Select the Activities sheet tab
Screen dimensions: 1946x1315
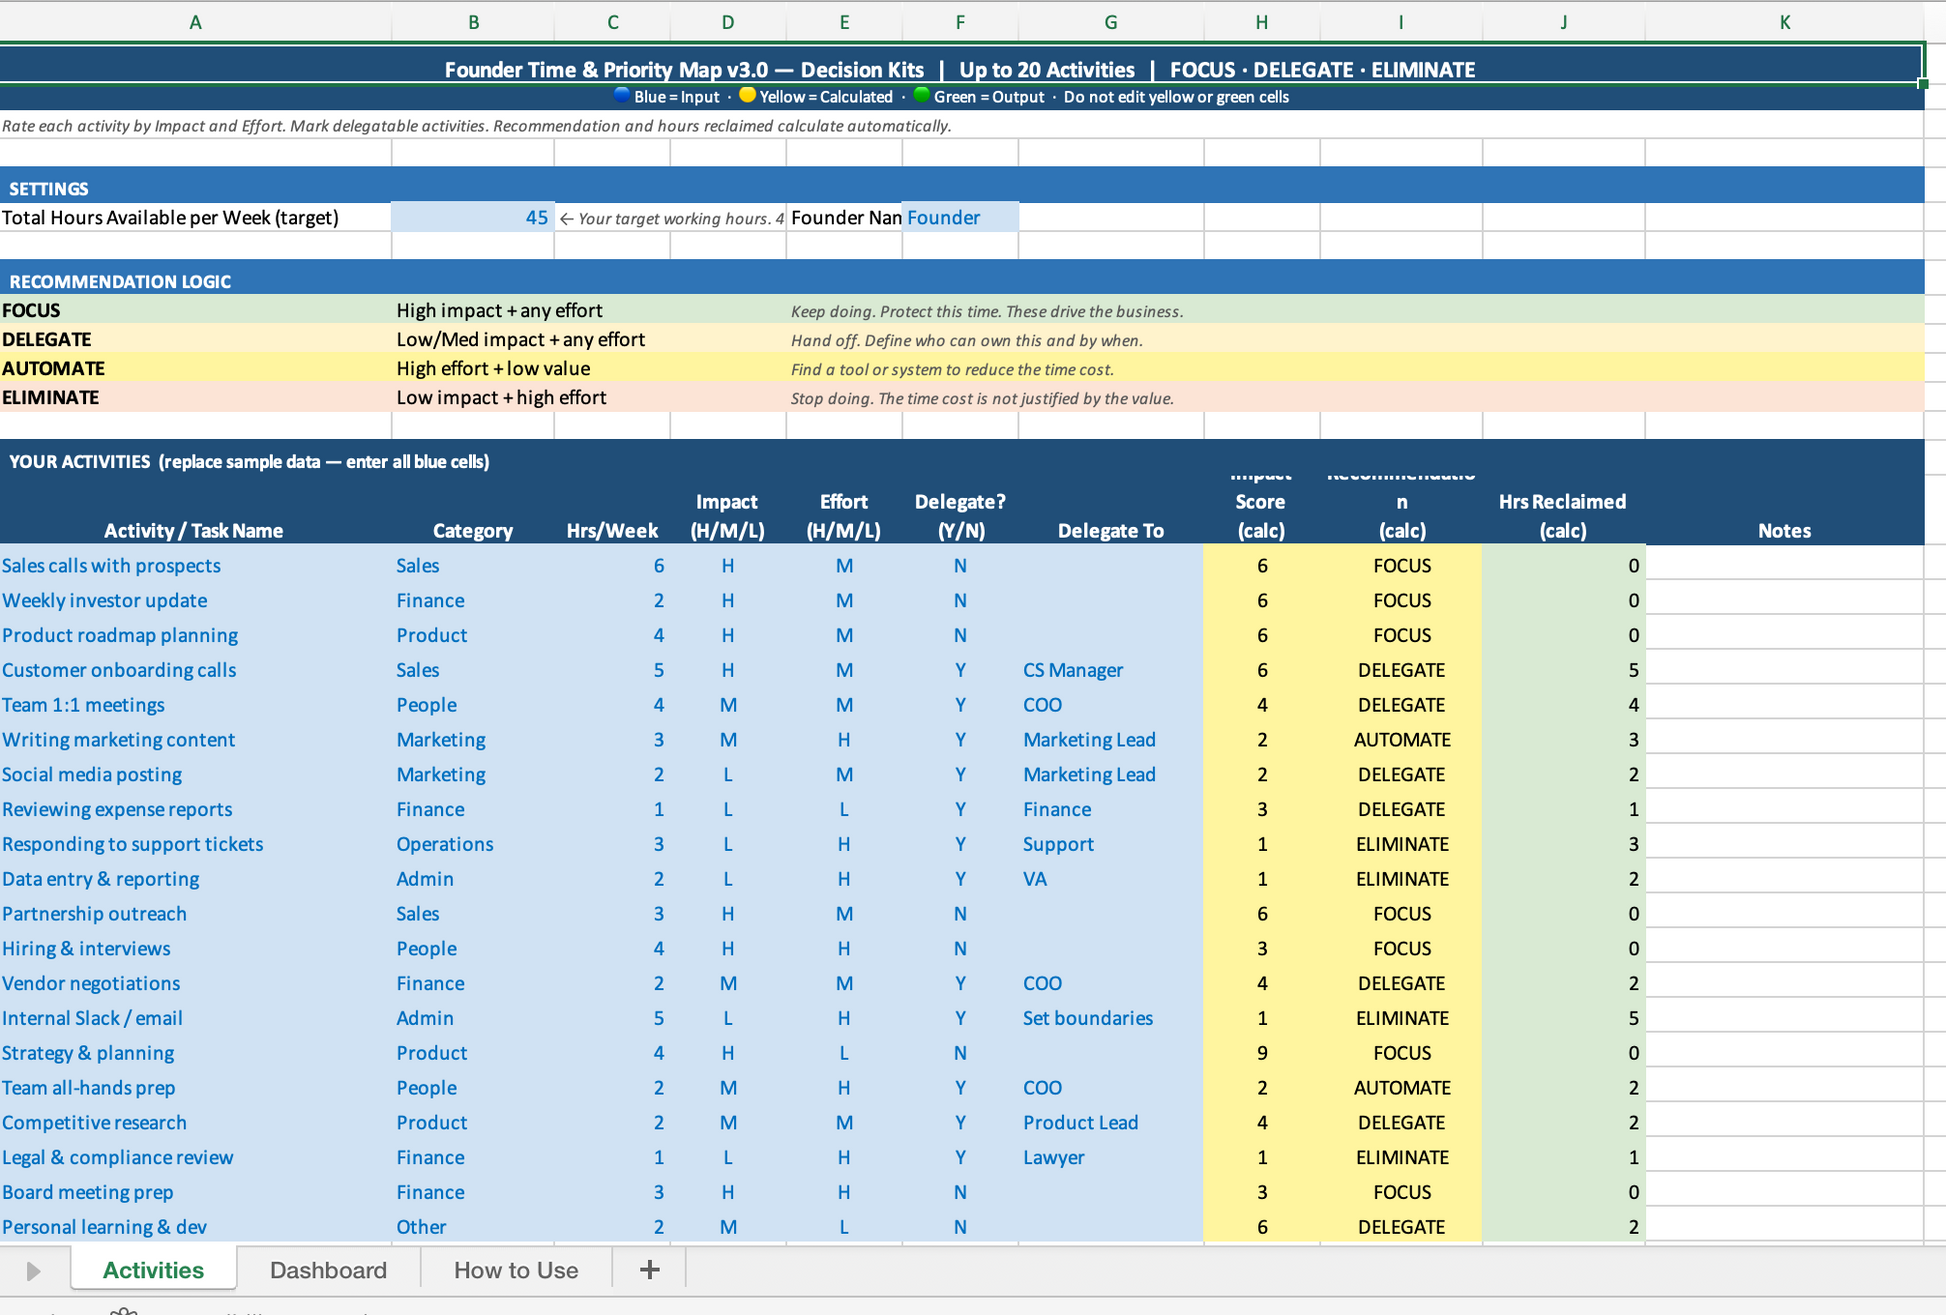pos(153,1270)
